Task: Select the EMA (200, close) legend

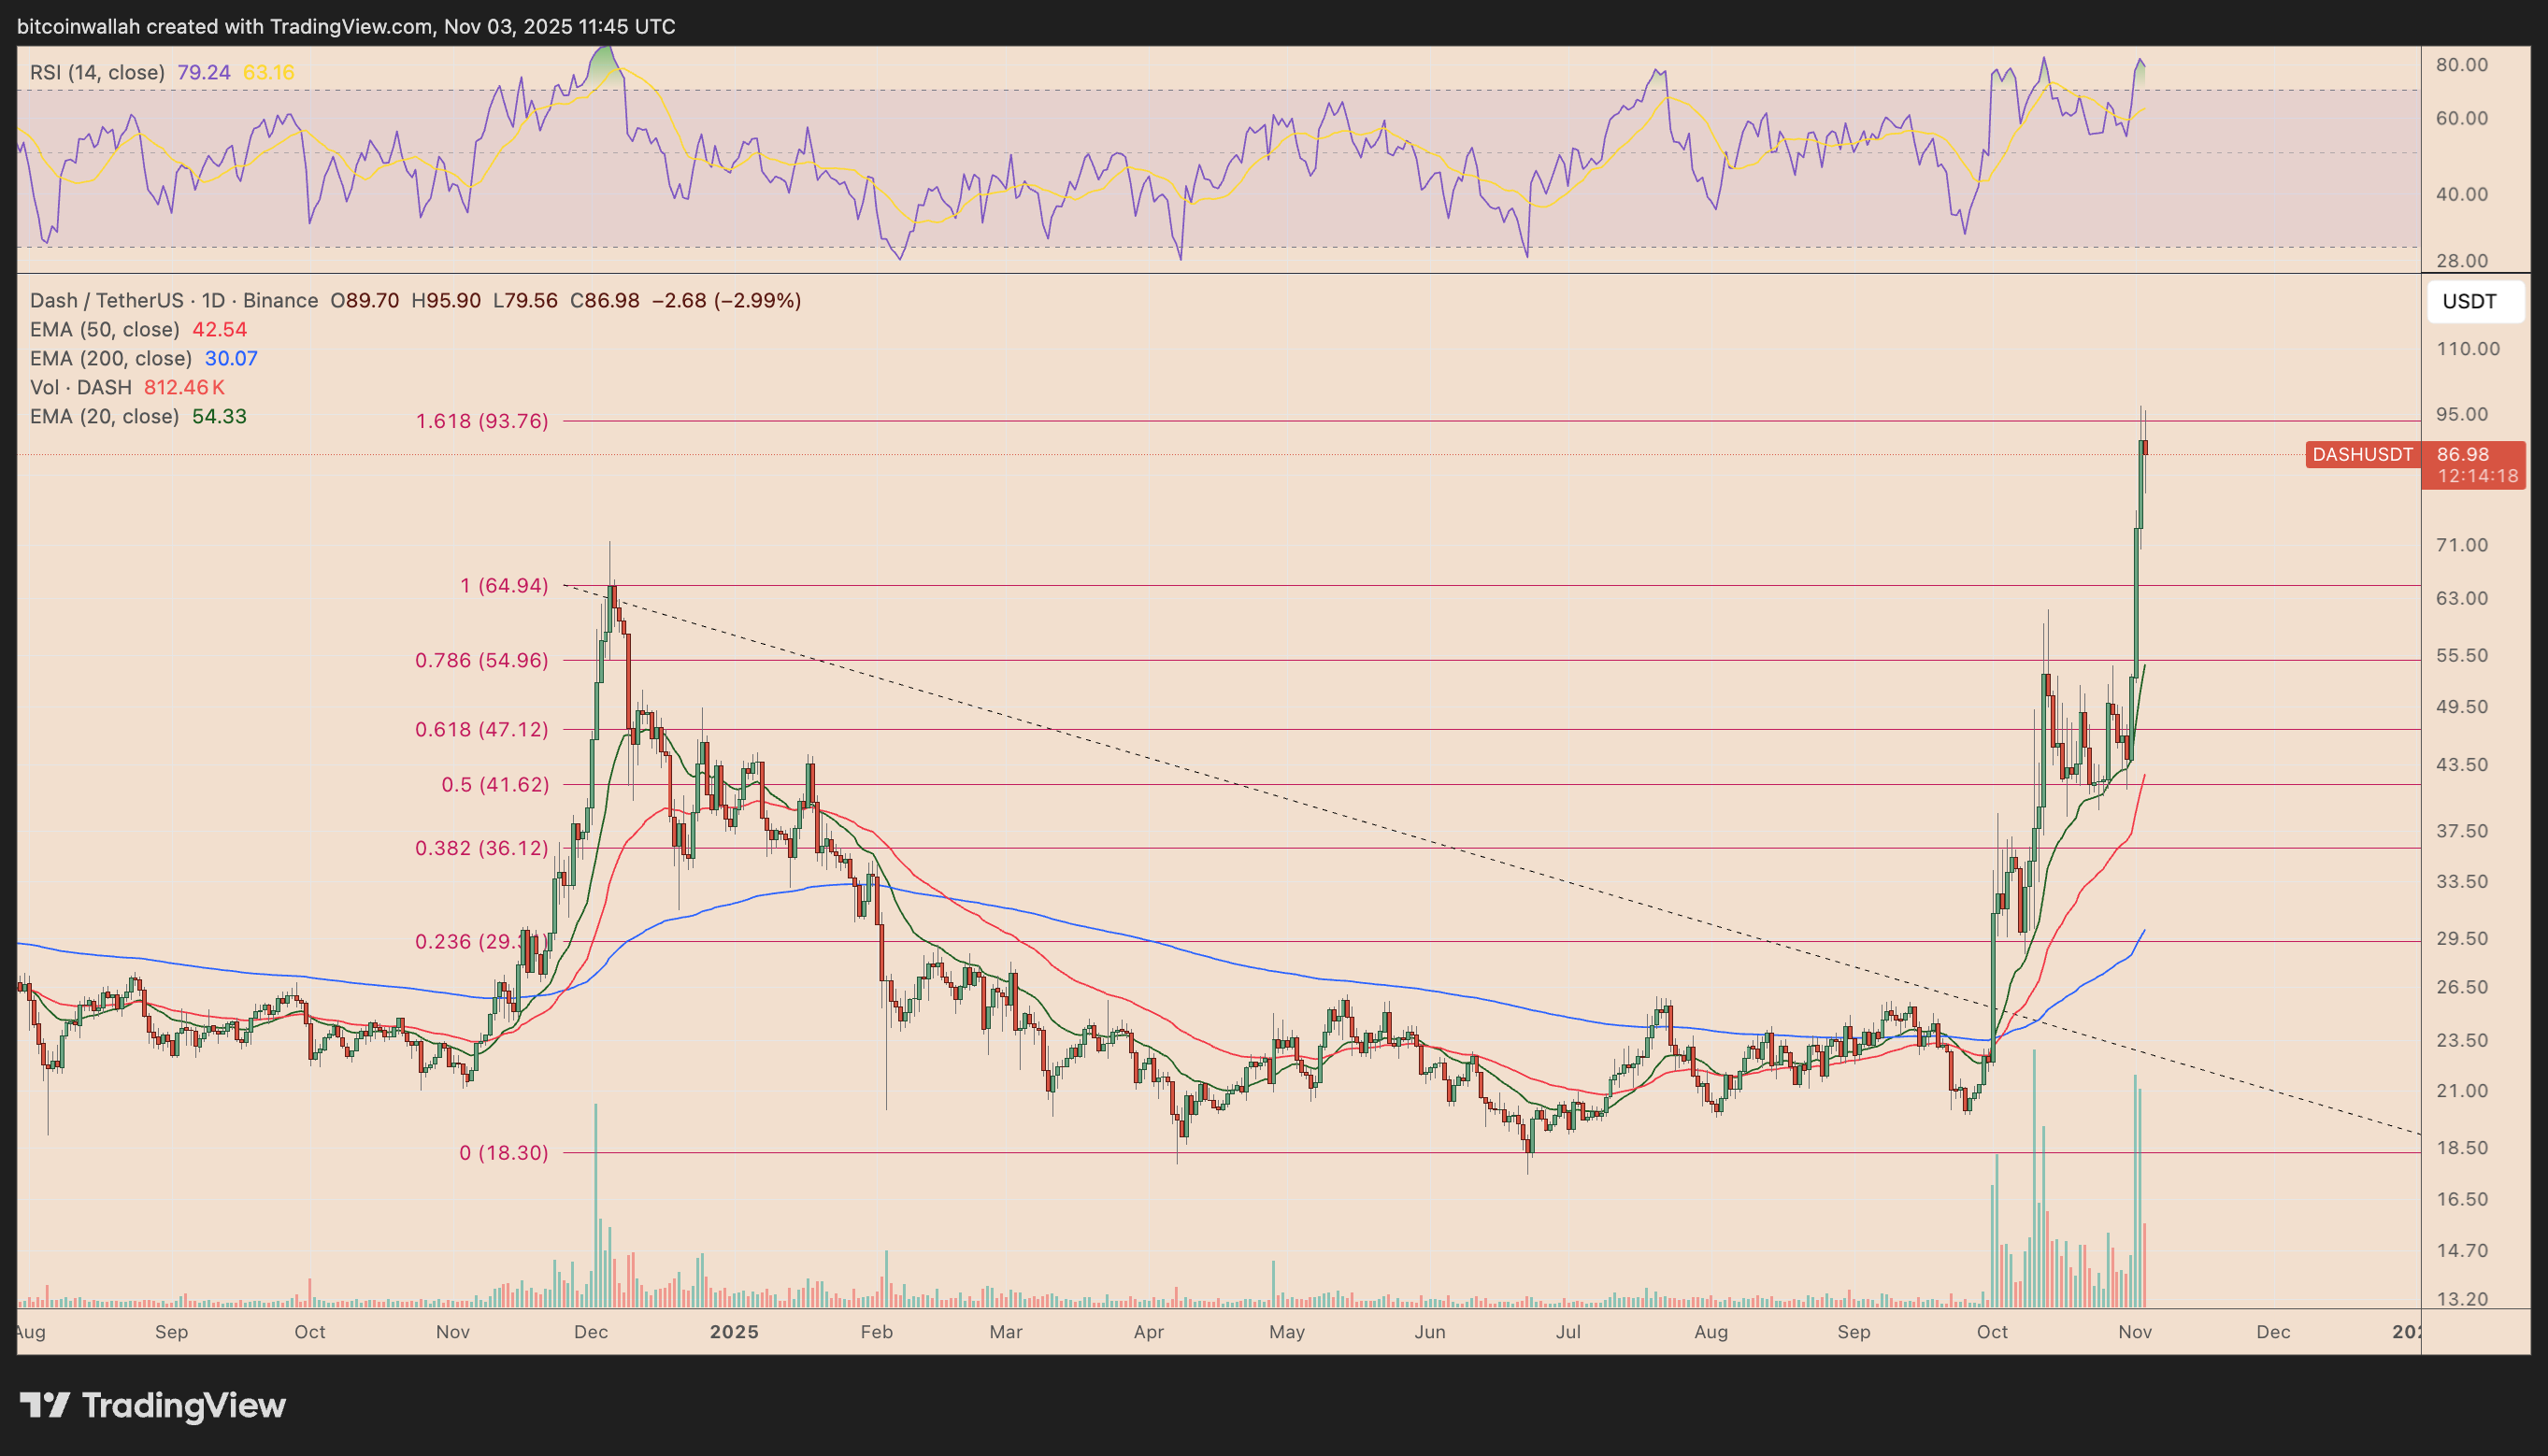Action: click(110, 358)
